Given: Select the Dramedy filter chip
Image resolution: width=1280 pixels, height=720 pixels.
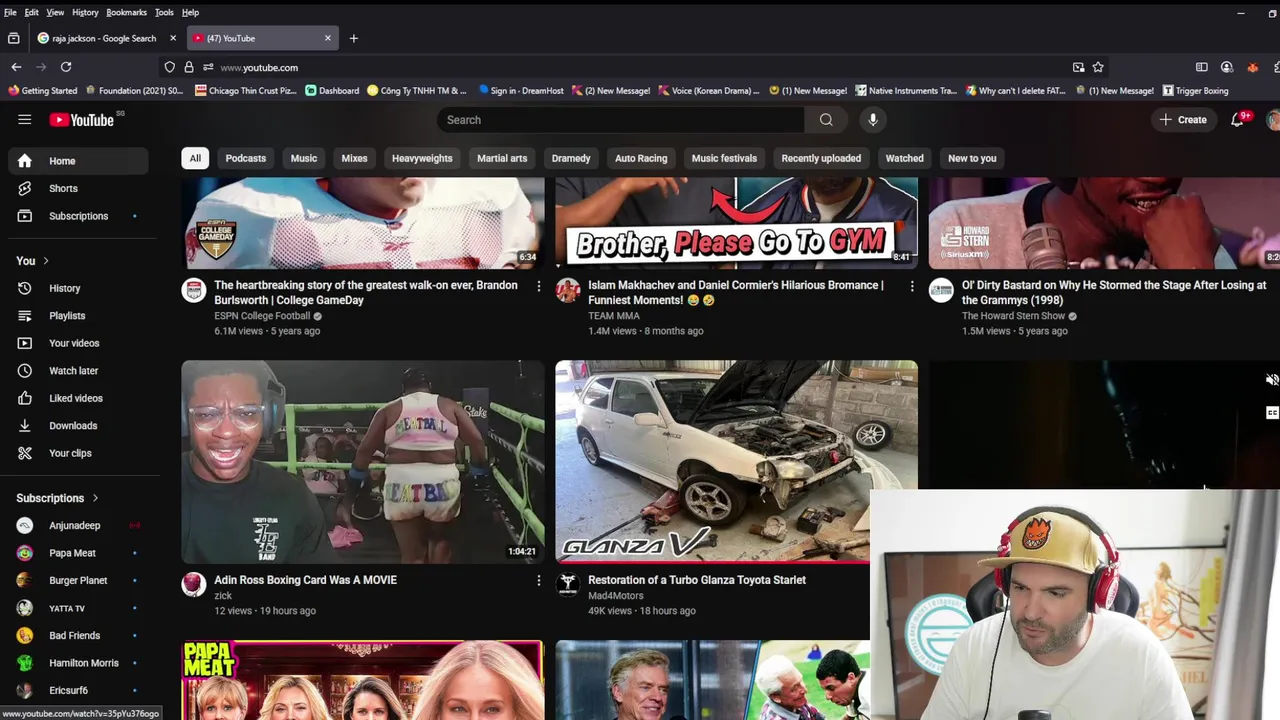Looking at the screenshot, I should [571, 158].
